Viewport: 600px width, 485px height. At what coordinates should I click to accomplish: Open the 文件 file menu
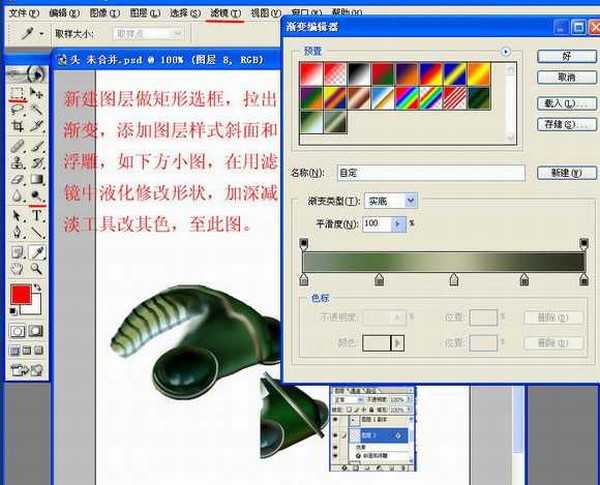21,13
